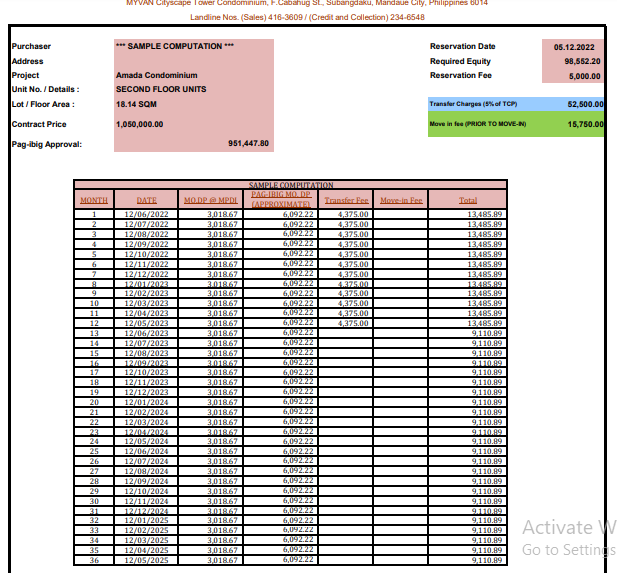Select the date cell 12/06/2022
The width and height of the screenshot is (617, 573).
tap(146, 214)
